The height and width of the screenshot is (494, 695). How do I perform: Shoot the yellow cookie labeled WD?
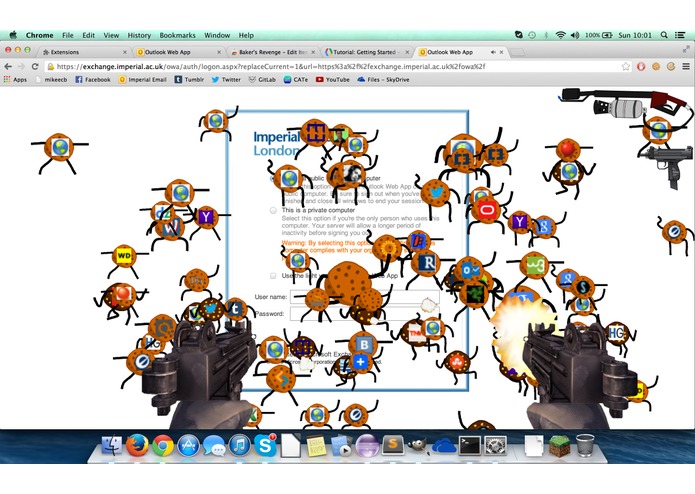(124, 256)
